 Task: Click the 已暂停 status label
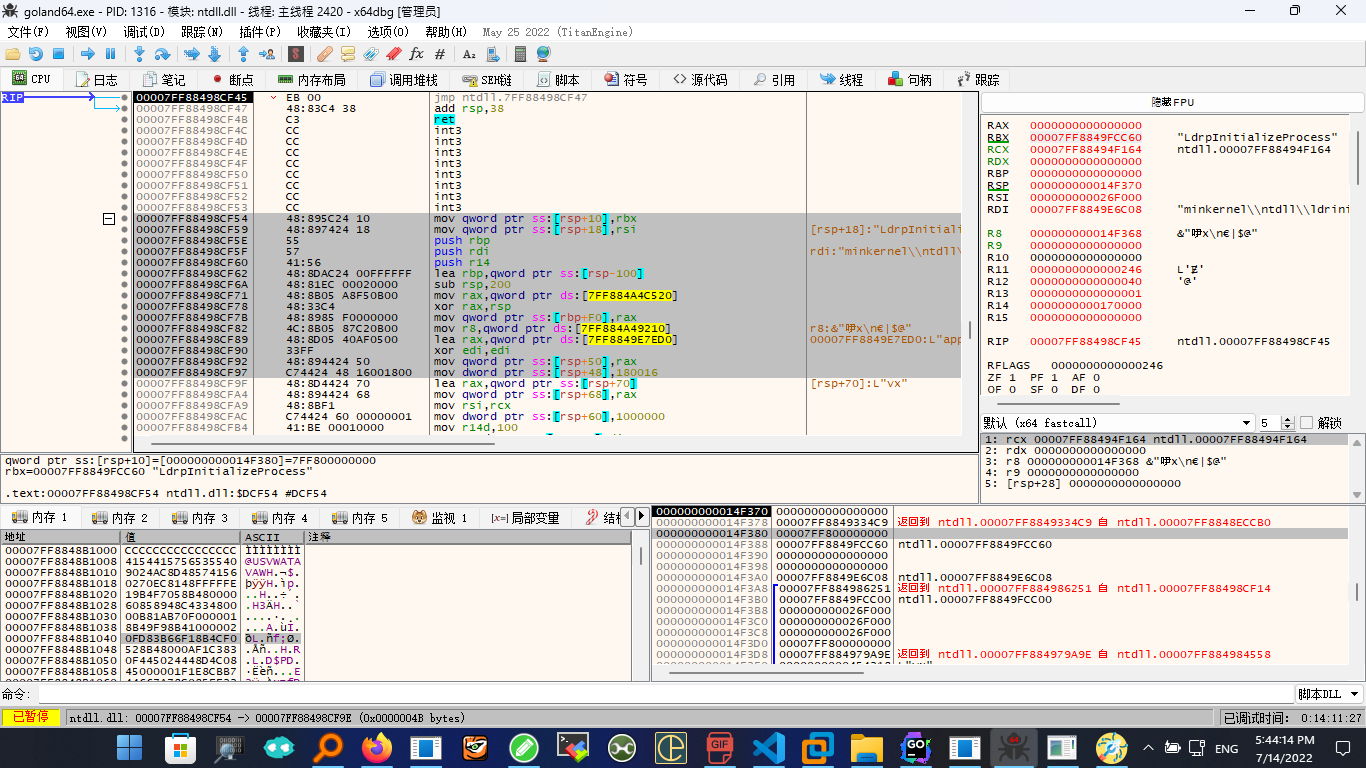click(31, 717)
